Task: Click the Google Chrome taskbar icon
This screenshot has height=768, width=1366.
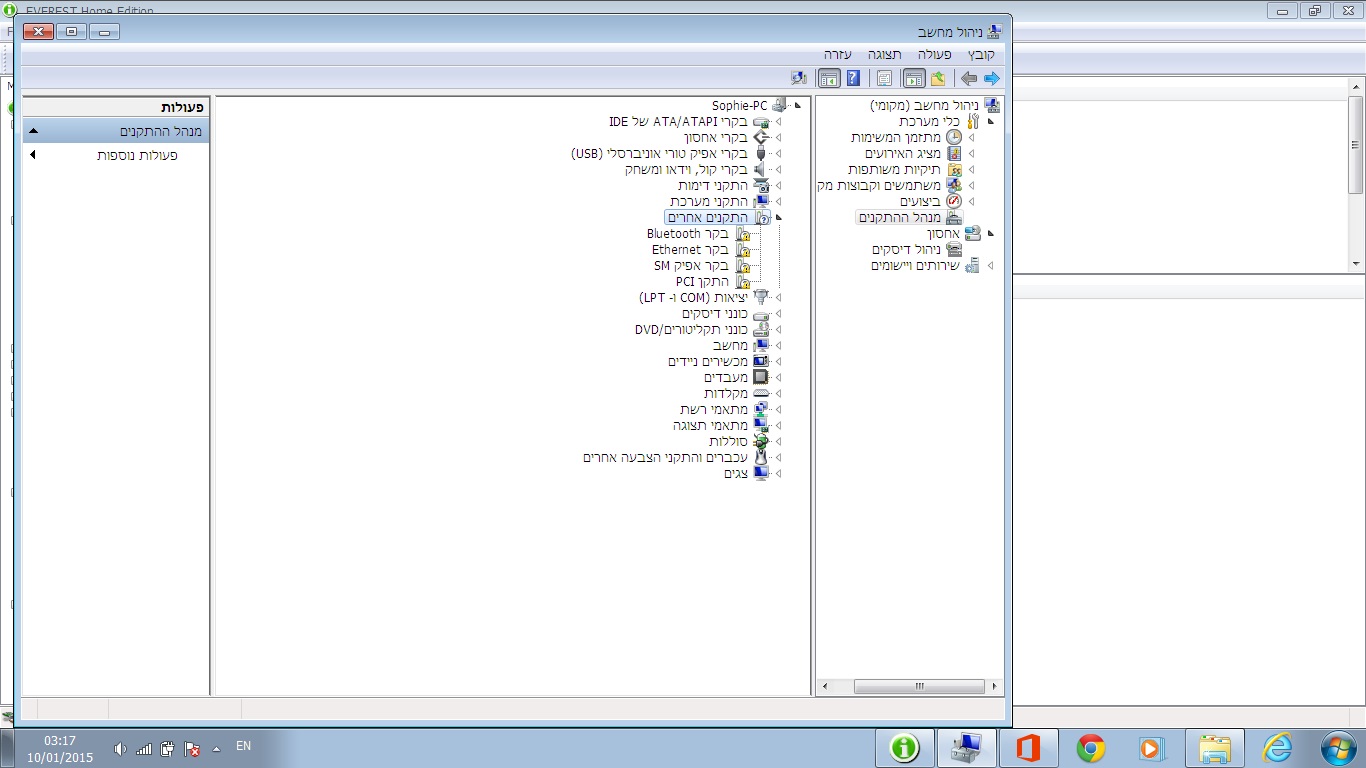Action: click(1090, 748)
